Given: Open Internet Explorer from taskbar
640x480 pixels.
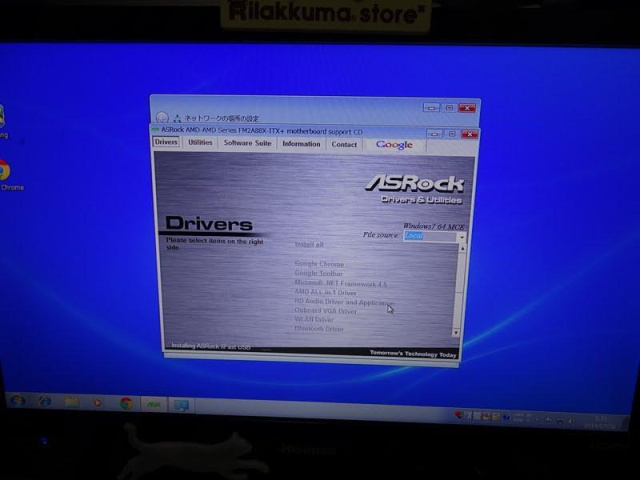Looking at the screenshot, I should tap(45, 402).
